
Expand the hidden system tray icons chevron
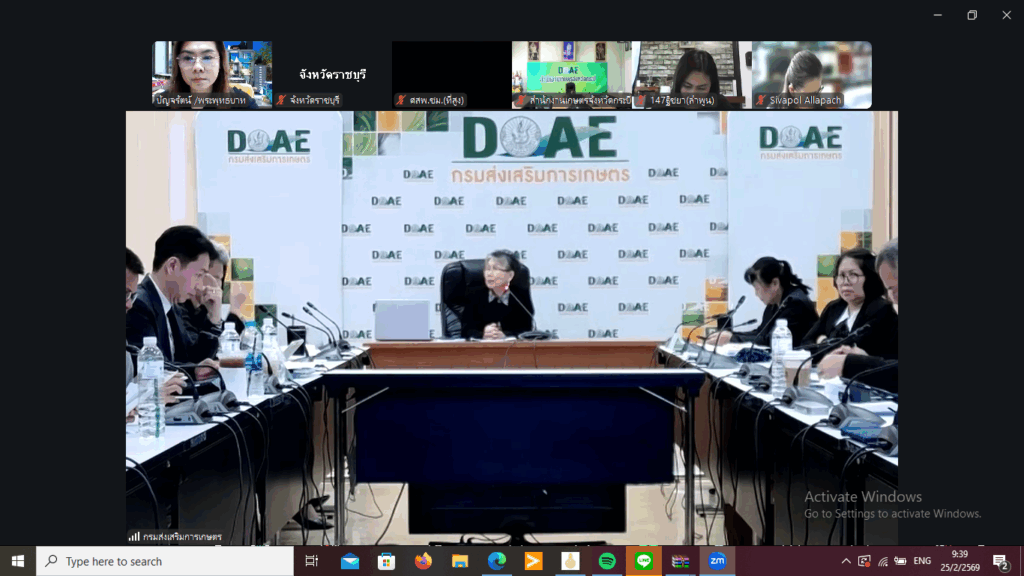pos(846,561)
